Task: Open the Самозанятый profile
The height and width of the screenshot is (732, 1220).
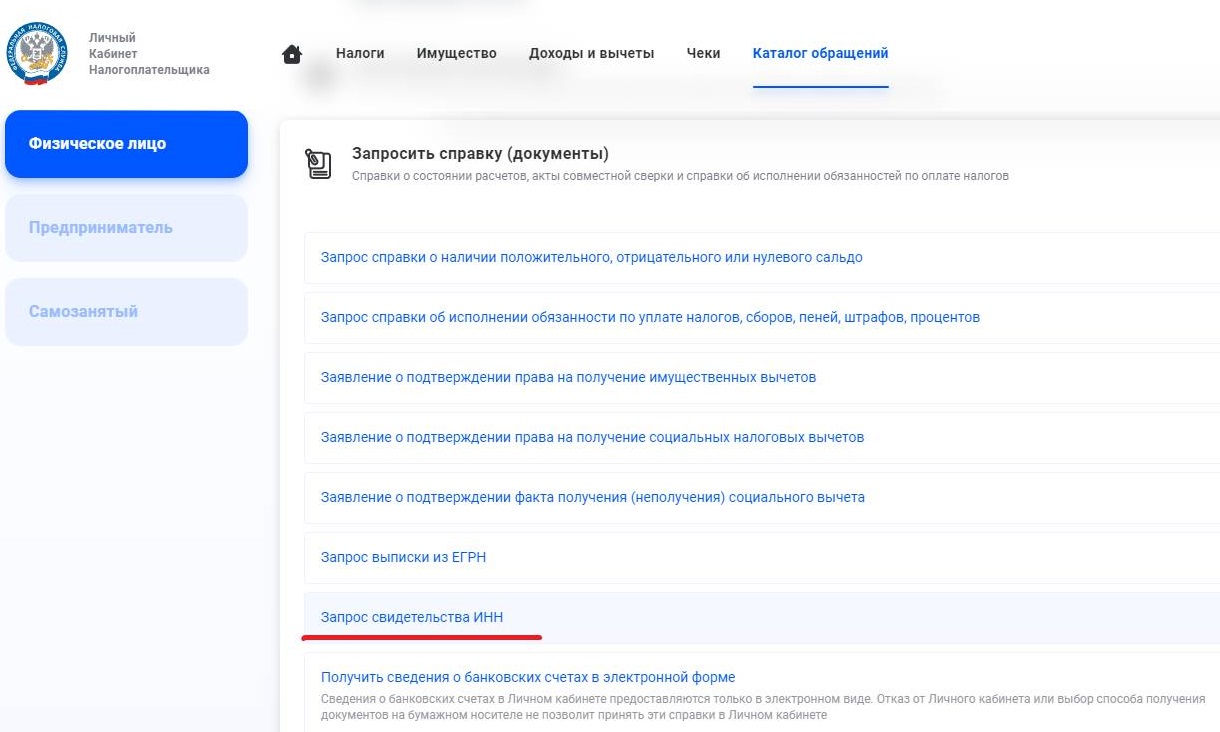Action: pos(126,311)
